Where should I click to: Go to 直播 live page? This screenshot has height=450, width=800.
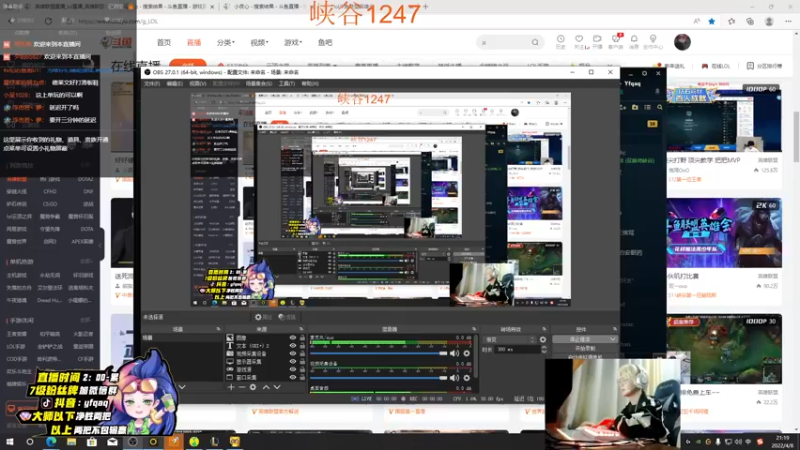tap(194, 42)
